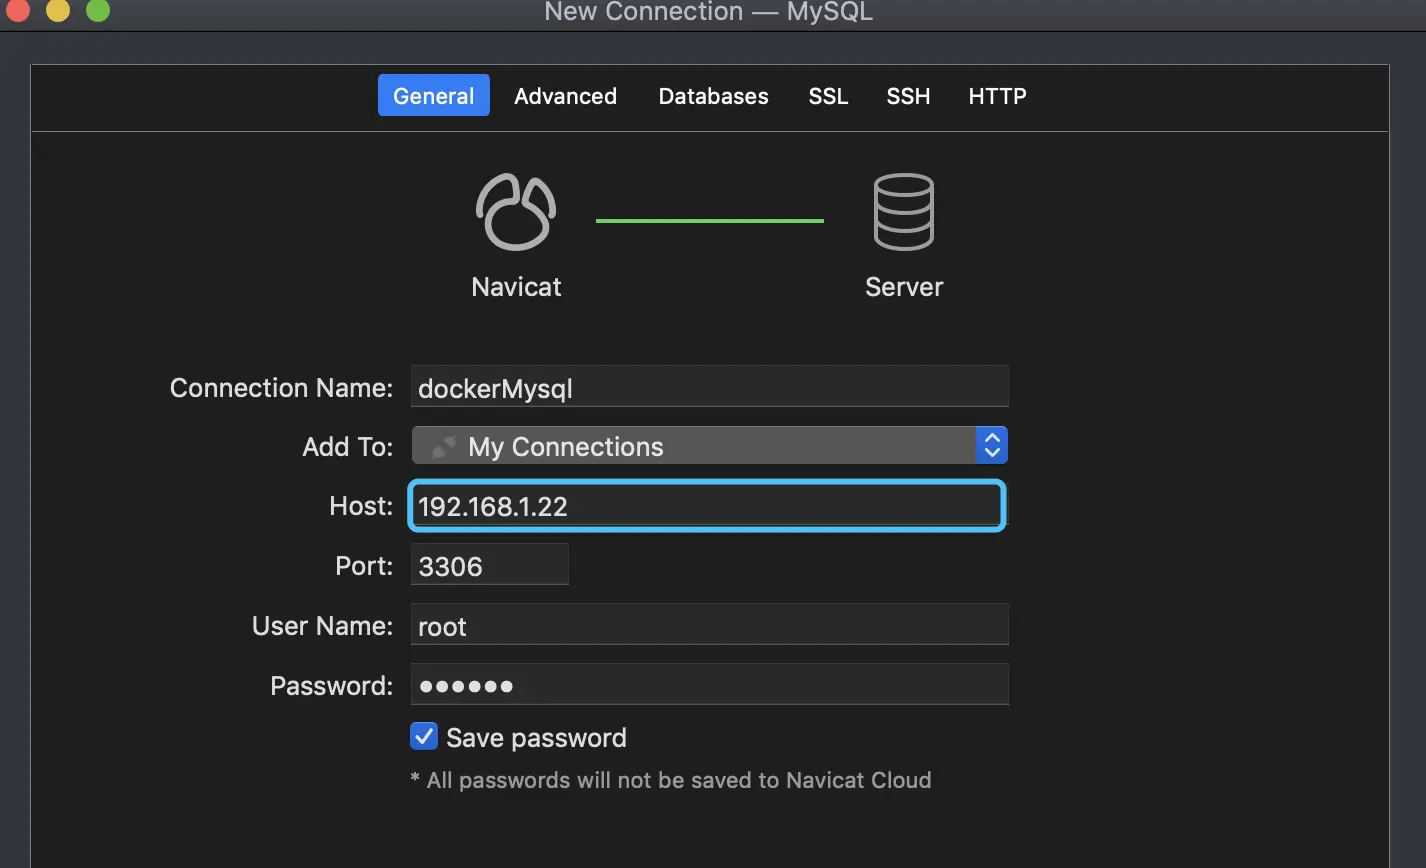This screenshot has width=1426, height=868.
Task: Click the Port label
Action: pyautogui.click(x=364, y=566)
